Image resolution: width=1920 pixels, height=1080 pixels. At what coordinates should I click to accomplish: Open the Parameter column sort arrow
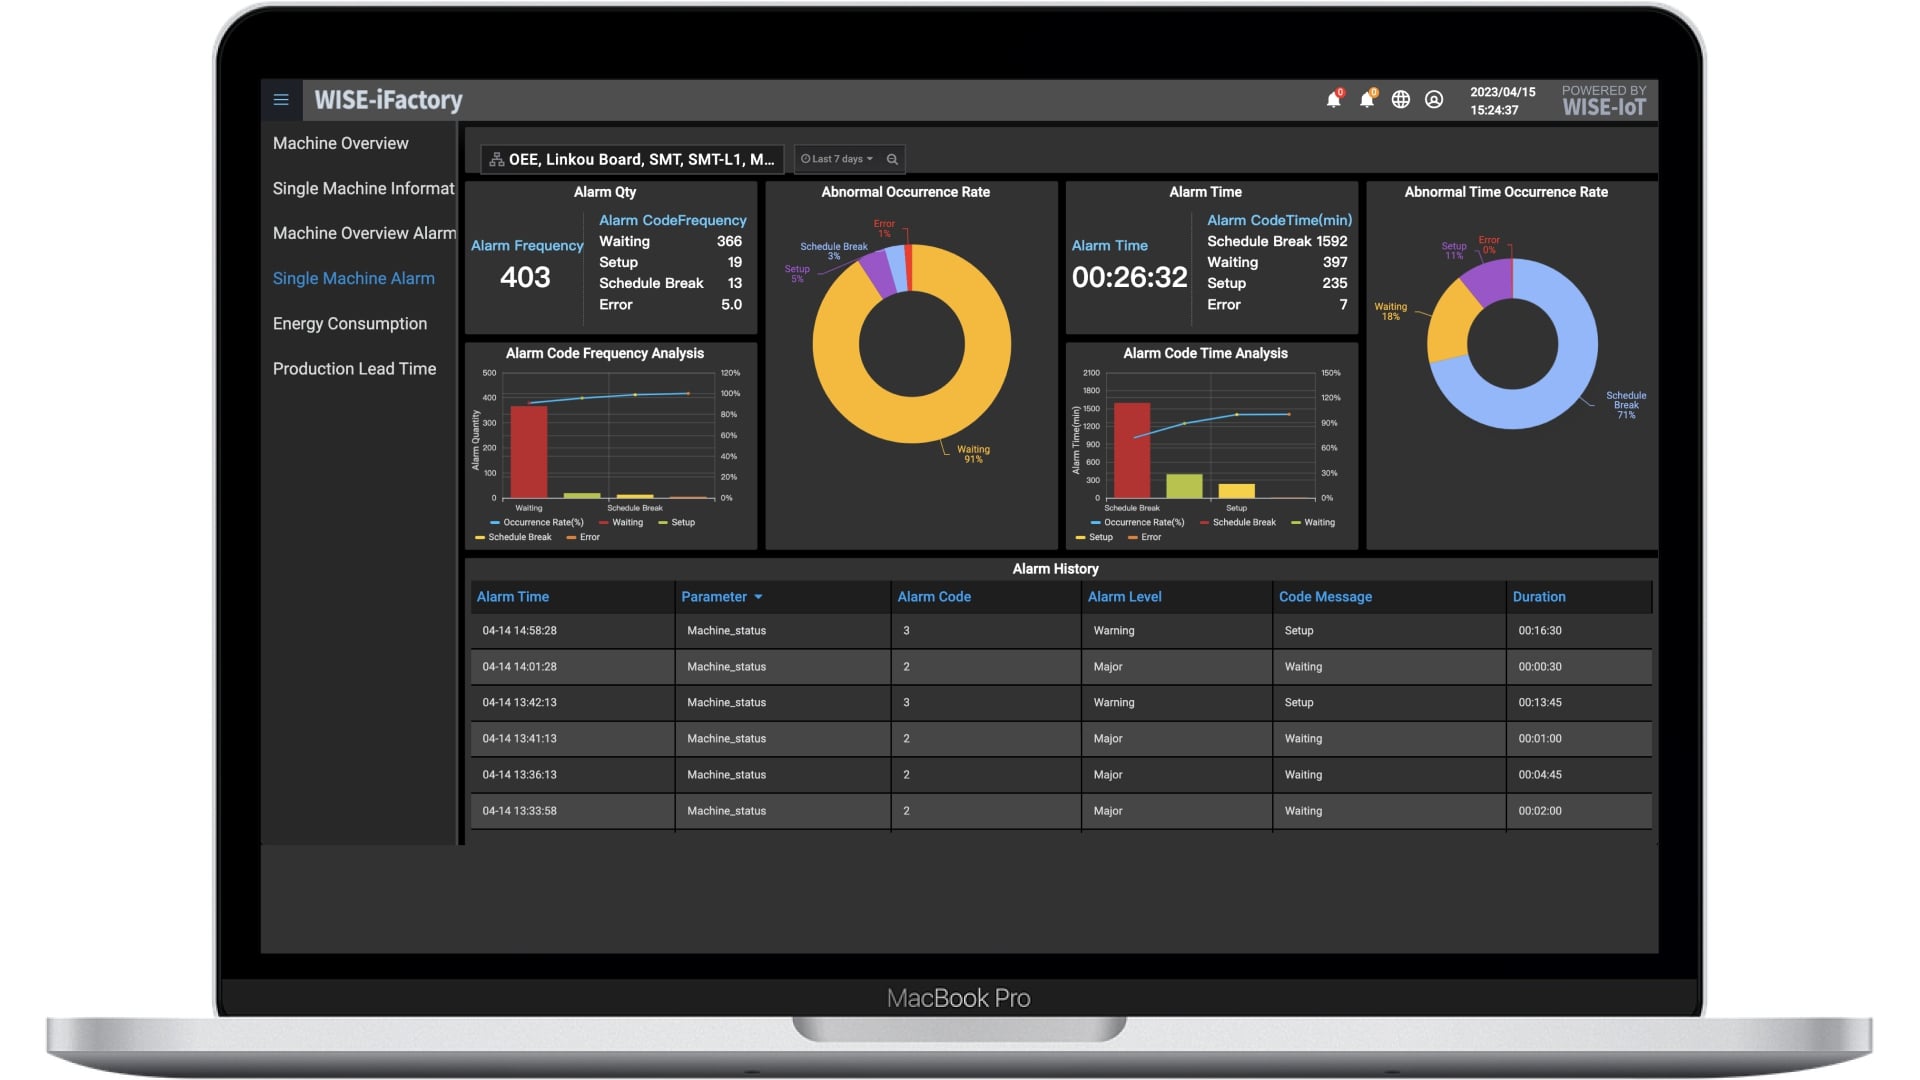[758, 597]
